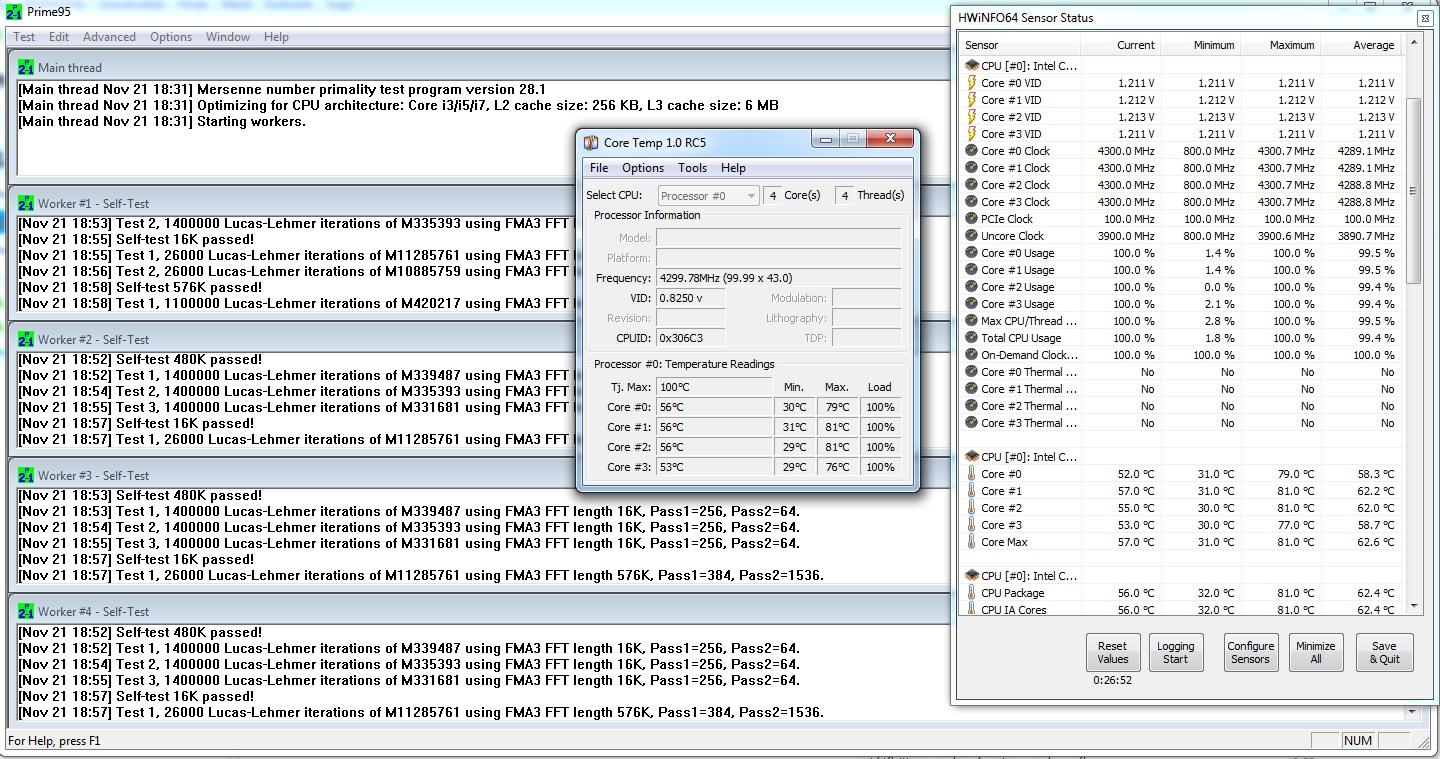The height and width of the screenshot is (759, 1440).
Task: Click the first CPU [#0] Intel chip icon
Action: (x=971, y=66)
